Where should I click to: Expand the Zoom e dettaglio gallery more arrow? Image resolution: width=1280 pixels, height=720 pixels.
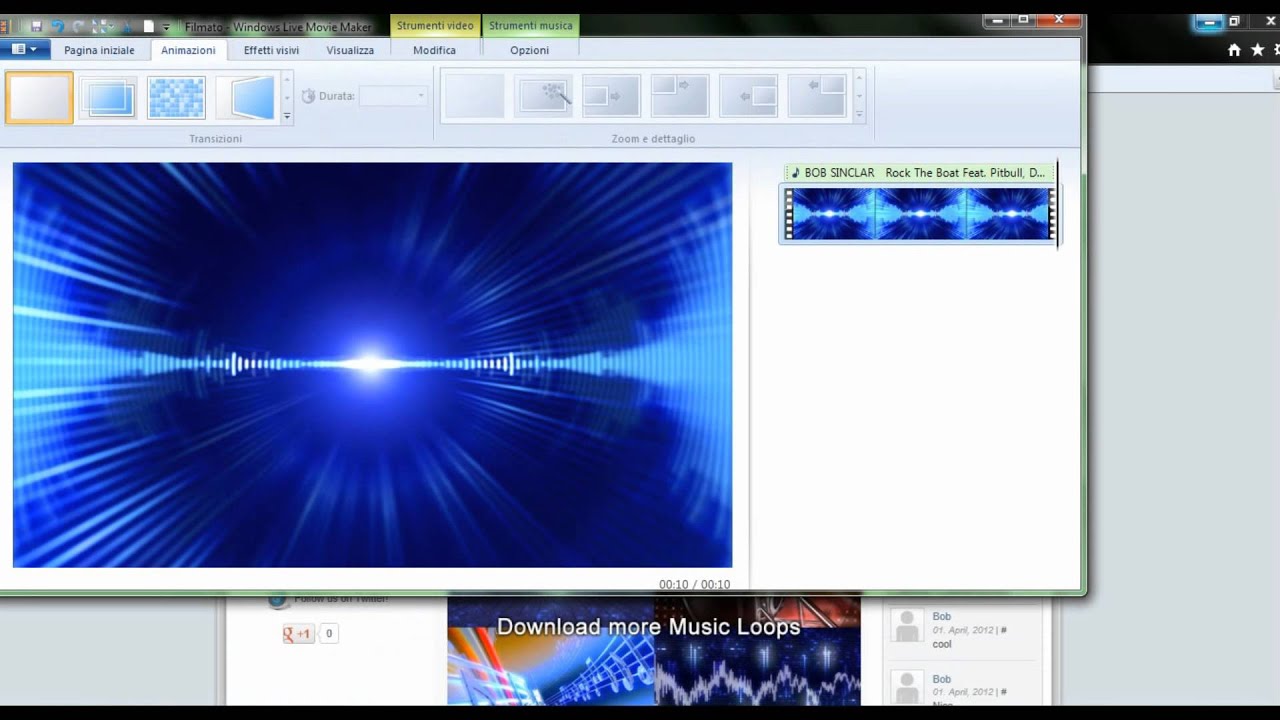click(859, 116)
